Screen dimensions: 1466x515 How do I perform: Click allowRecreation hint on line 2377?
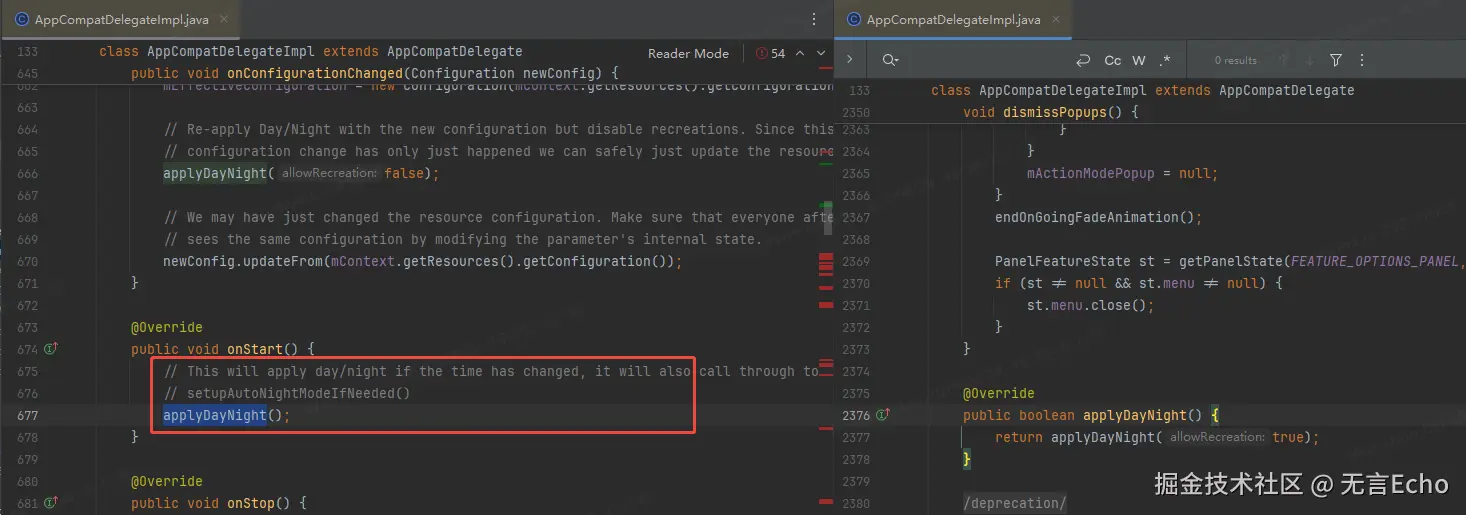coord(1216,437)
